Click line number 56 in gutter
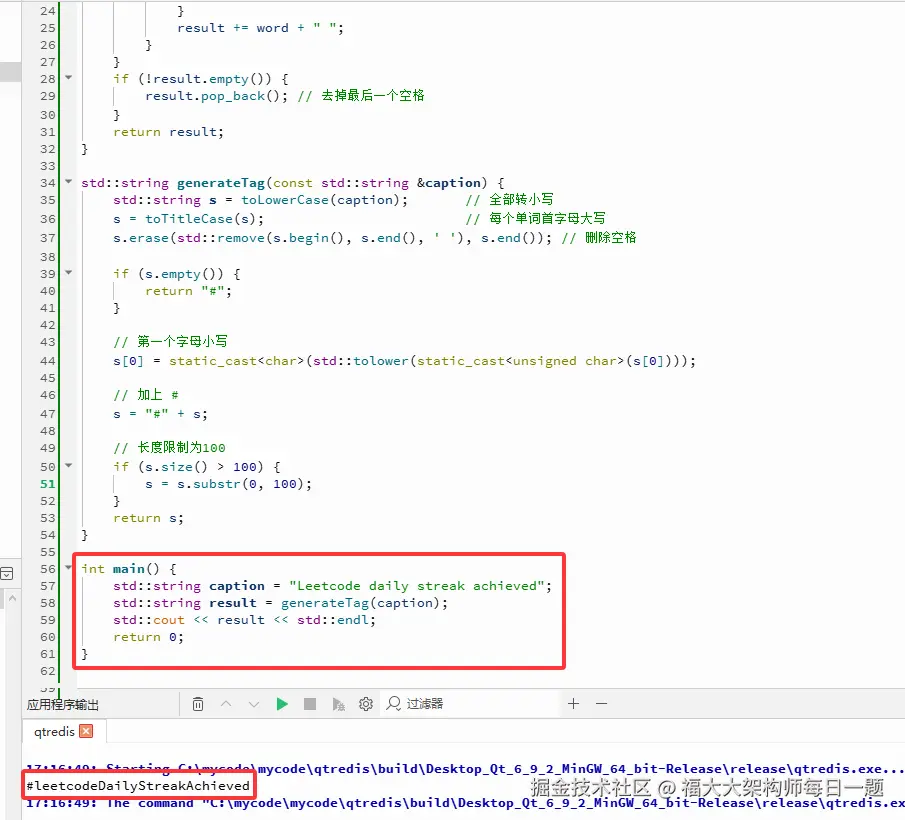 (x=48, y=569)
